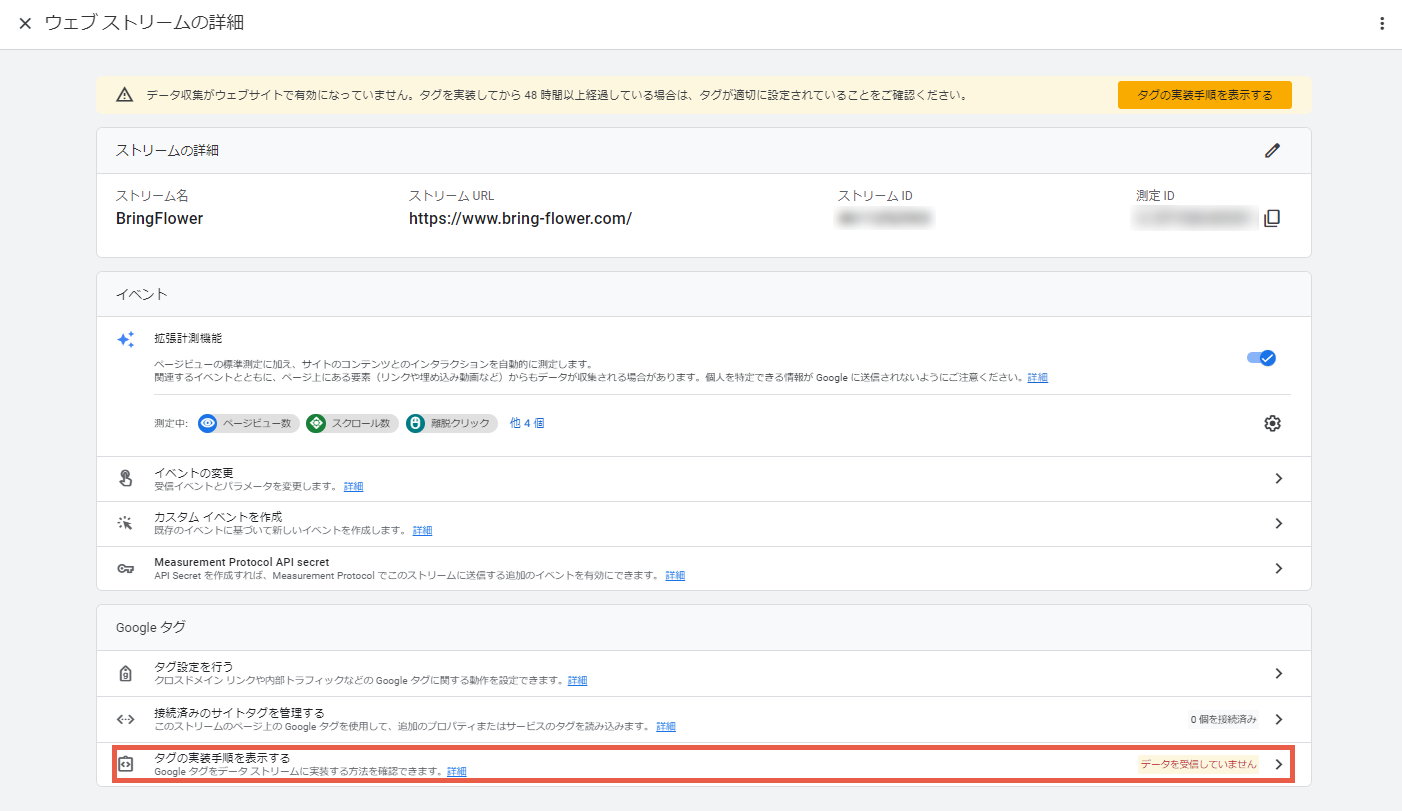Screen dimensions: 1402x811
Task: Click the 離脱クリック chip
Action: coord(452,423)
